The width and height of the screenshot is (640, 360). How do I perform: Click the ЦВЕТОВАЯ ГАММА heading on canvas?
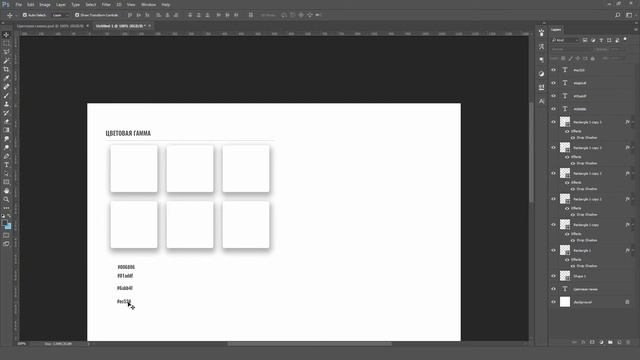tap(128, 133)
